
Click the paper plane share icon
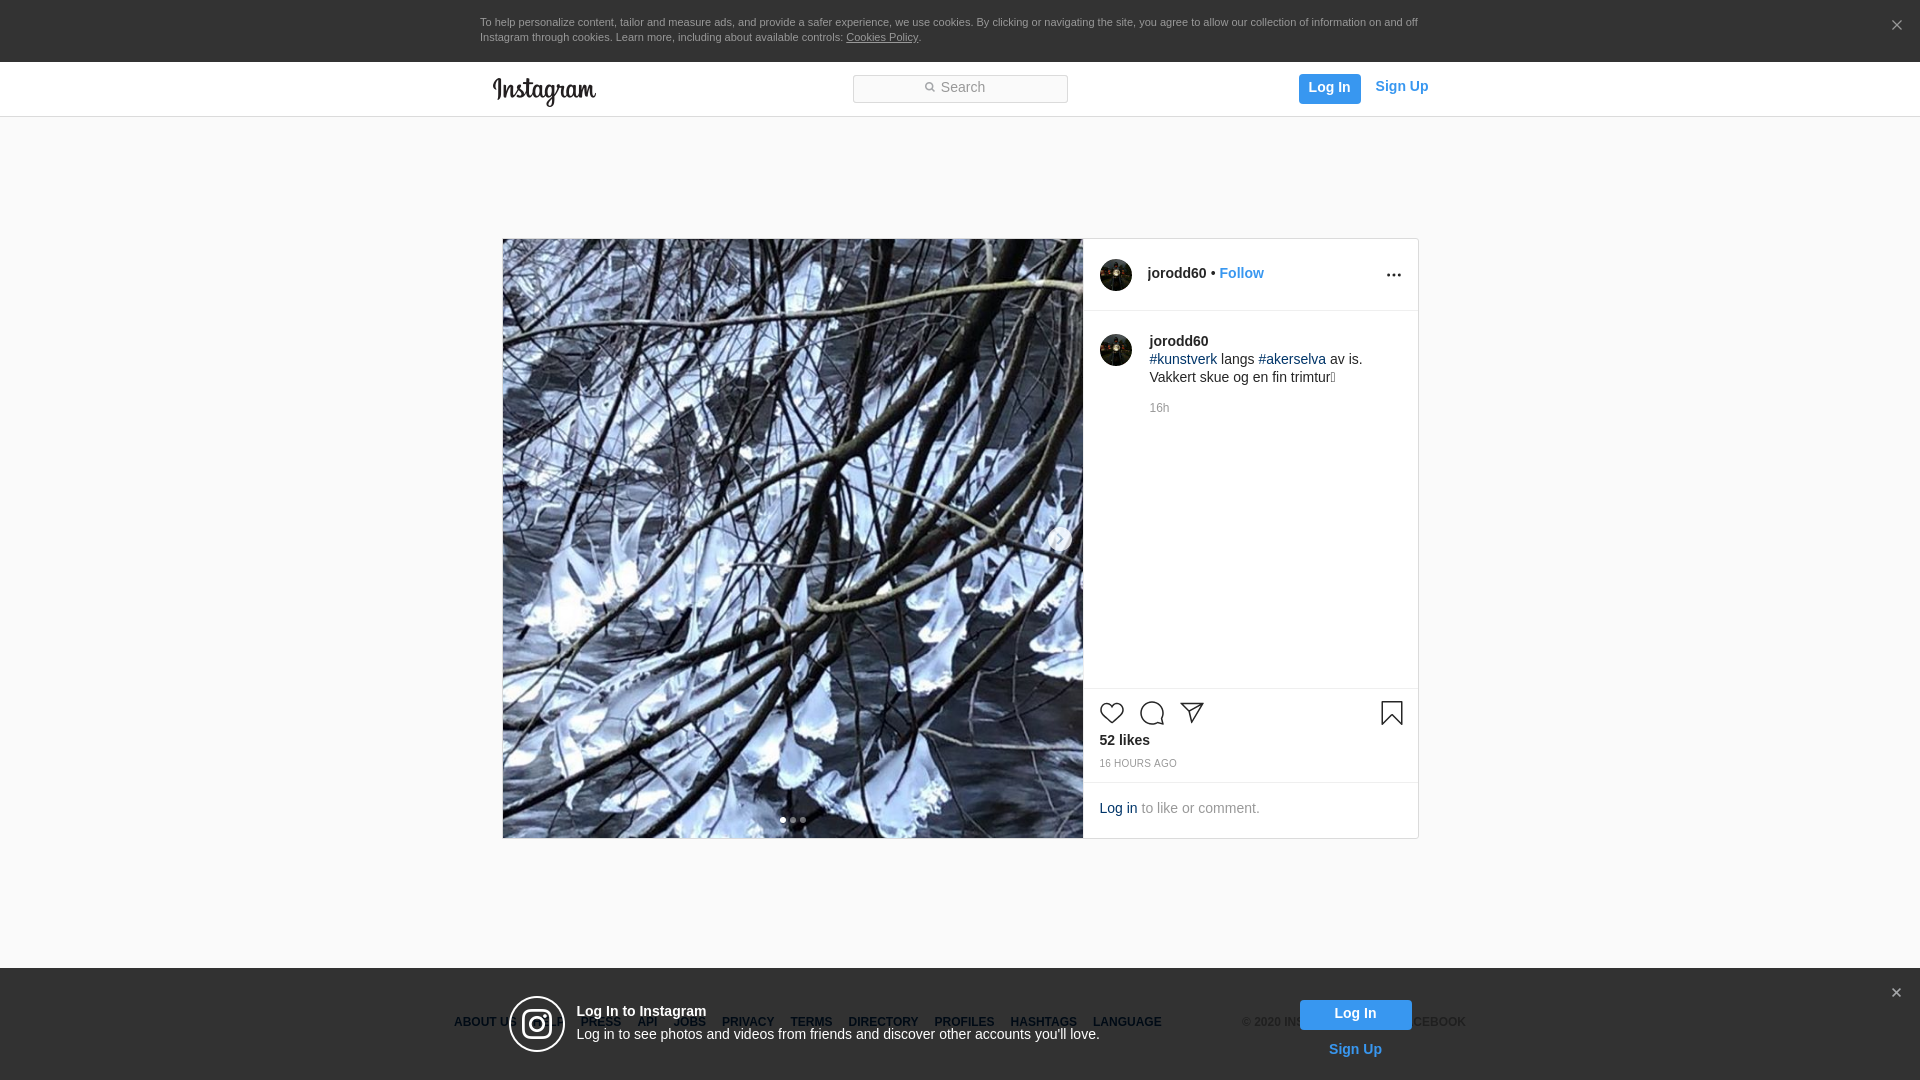click(x=1192, y=713)
